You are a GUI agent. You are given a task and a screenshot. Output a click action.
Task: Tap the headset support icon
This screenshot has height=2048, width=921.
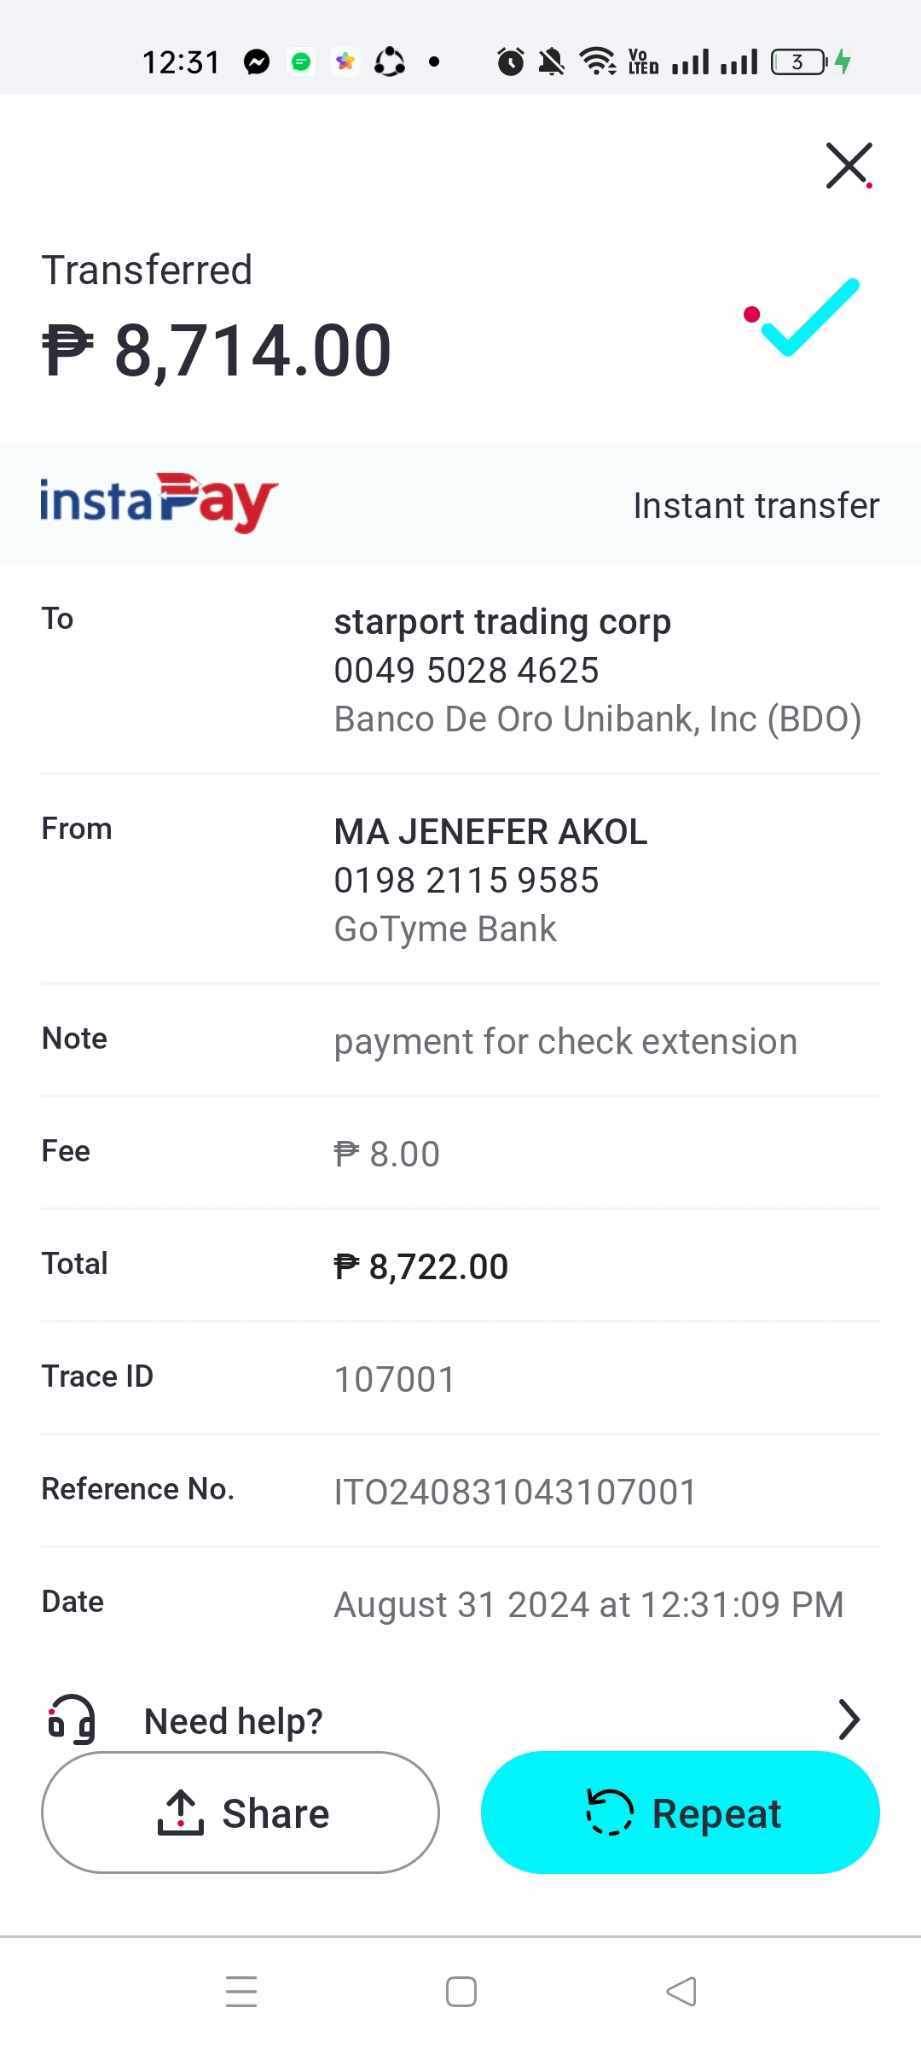pos(71,1719)
